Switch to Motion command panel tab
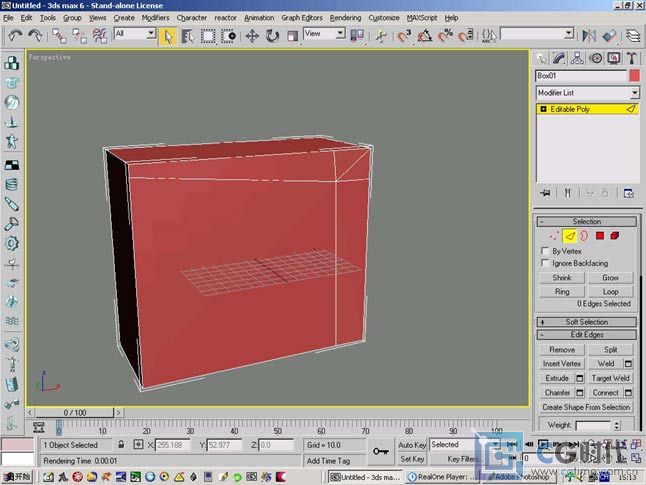This screenshot has height=485, width=646. click(x=596, y=59)
